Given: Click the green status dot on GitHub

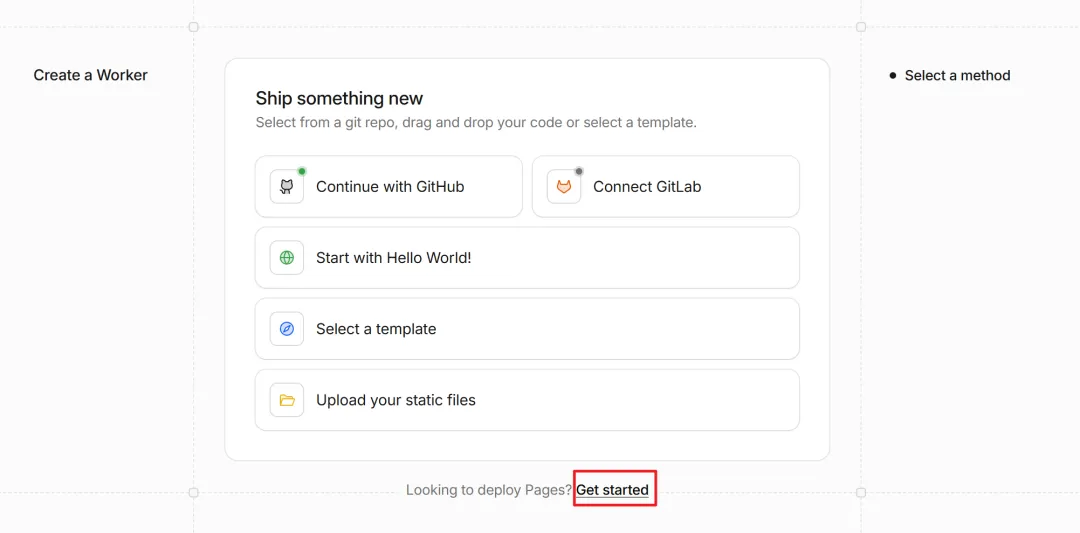Looking at the screenshot, I should [x=302, y=171].
